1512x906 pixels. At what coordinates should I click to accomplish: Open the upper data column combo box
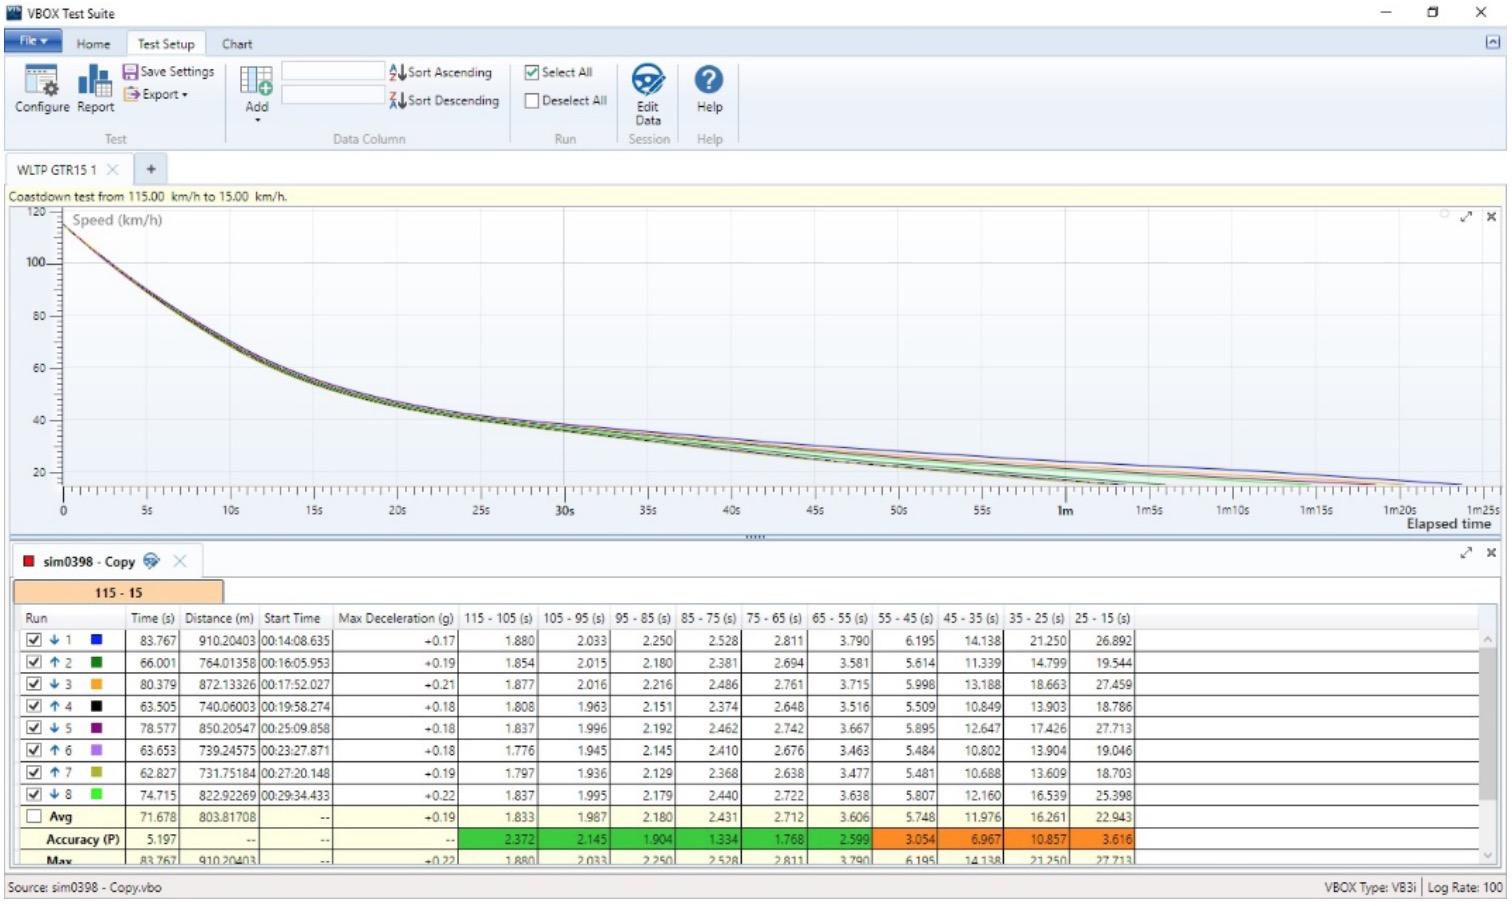coord(333,71)
